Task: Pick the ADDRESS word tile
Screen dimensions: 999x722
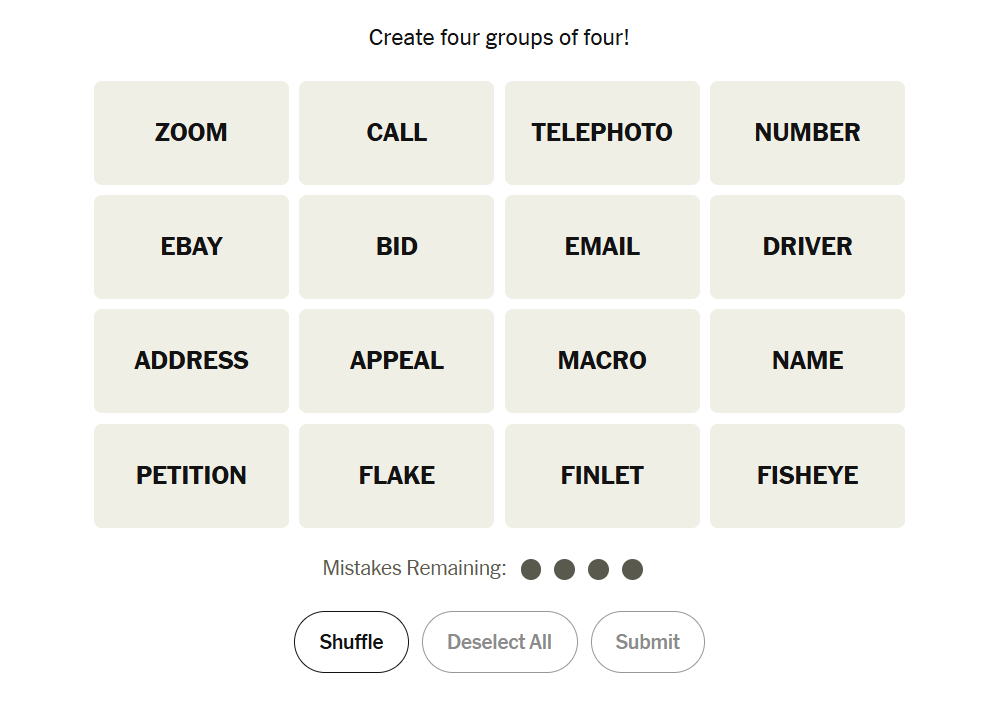Action: [191, 361]
